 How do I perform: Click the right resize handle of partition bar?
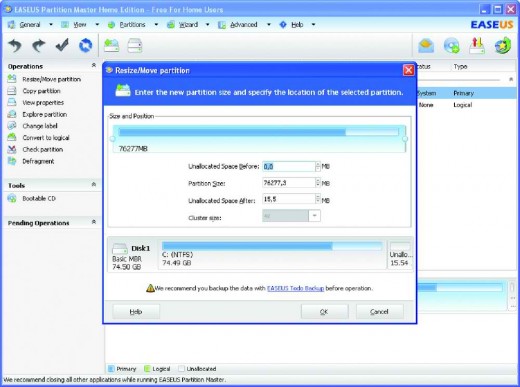pyautogui.click(x=405, y=139)
